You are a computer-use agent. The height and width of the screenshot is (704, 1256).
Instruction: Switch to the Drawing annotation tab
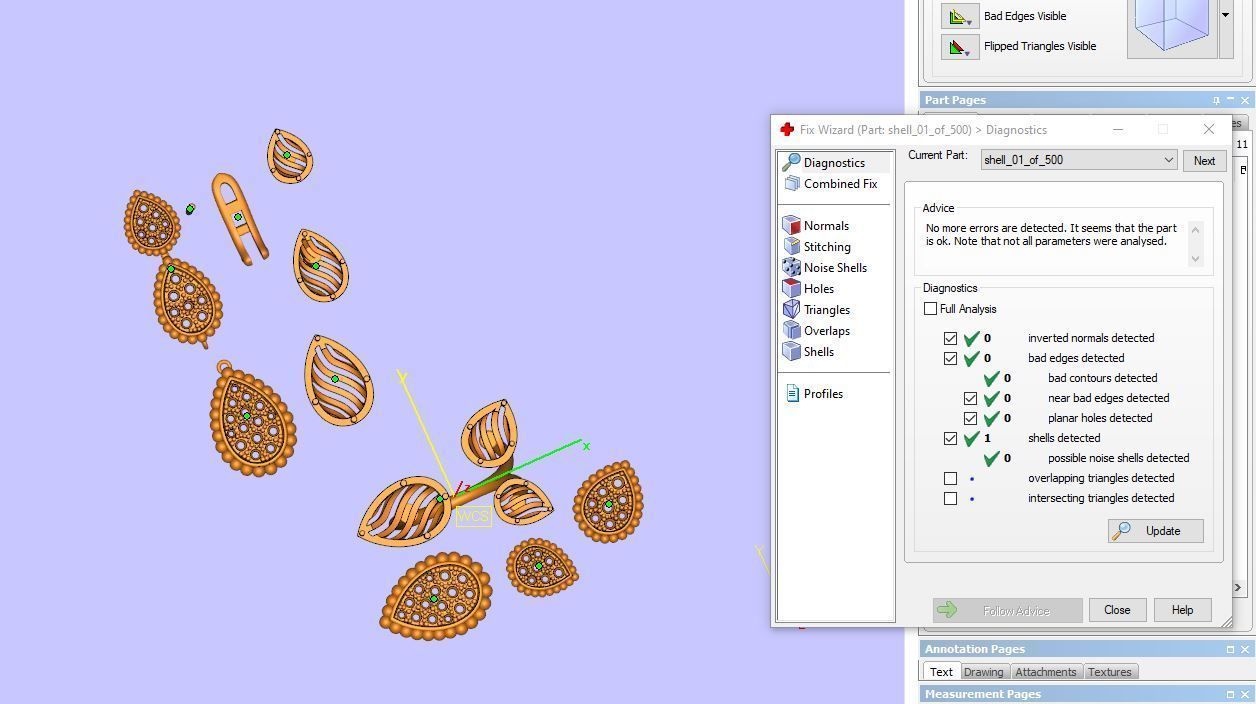coord(983,672)
